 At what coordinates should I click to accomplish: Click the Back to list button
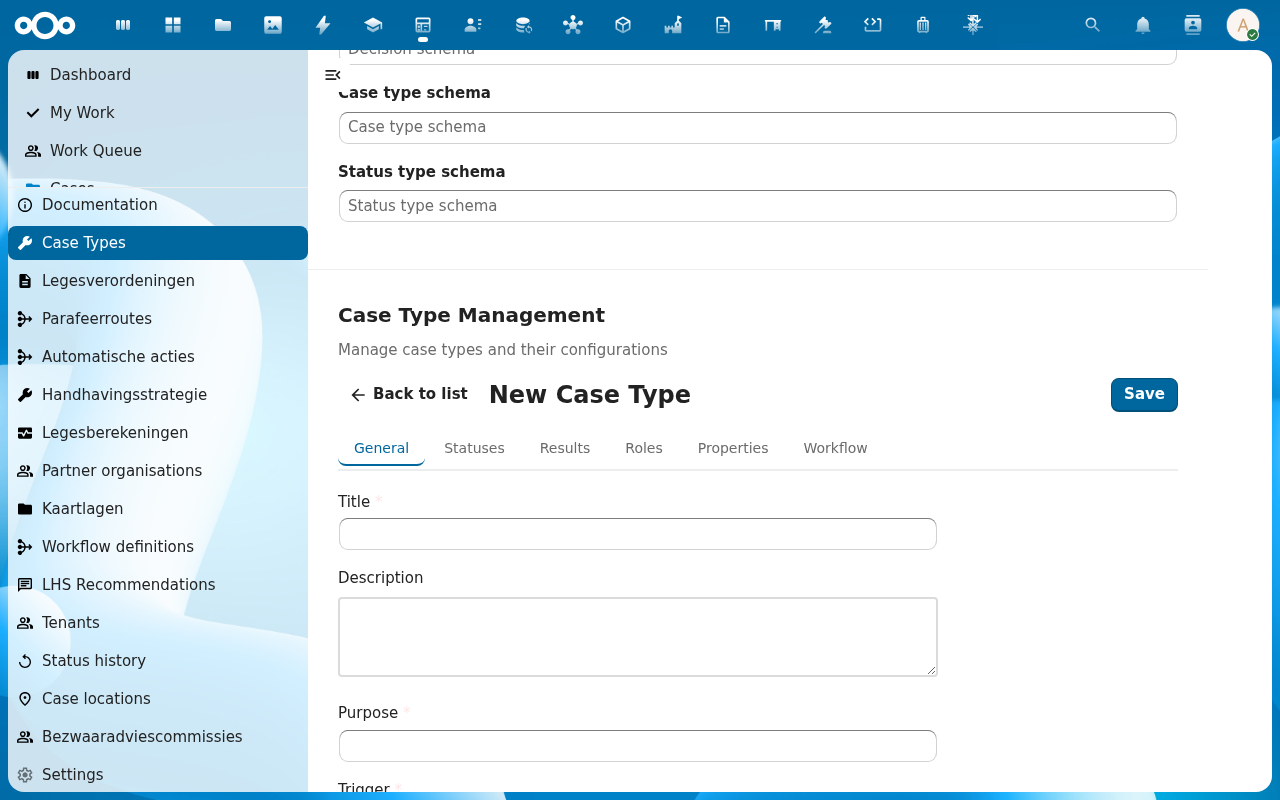click(408, 395)
